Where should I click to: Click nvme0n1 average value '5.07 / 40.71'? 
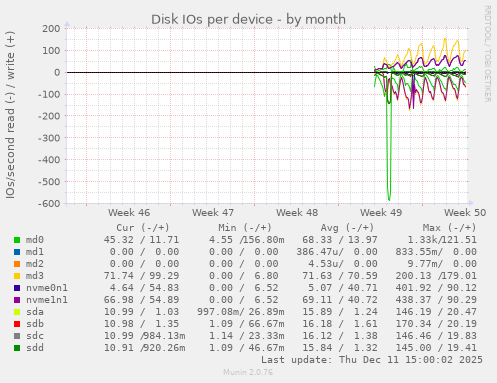click(343, 288)
